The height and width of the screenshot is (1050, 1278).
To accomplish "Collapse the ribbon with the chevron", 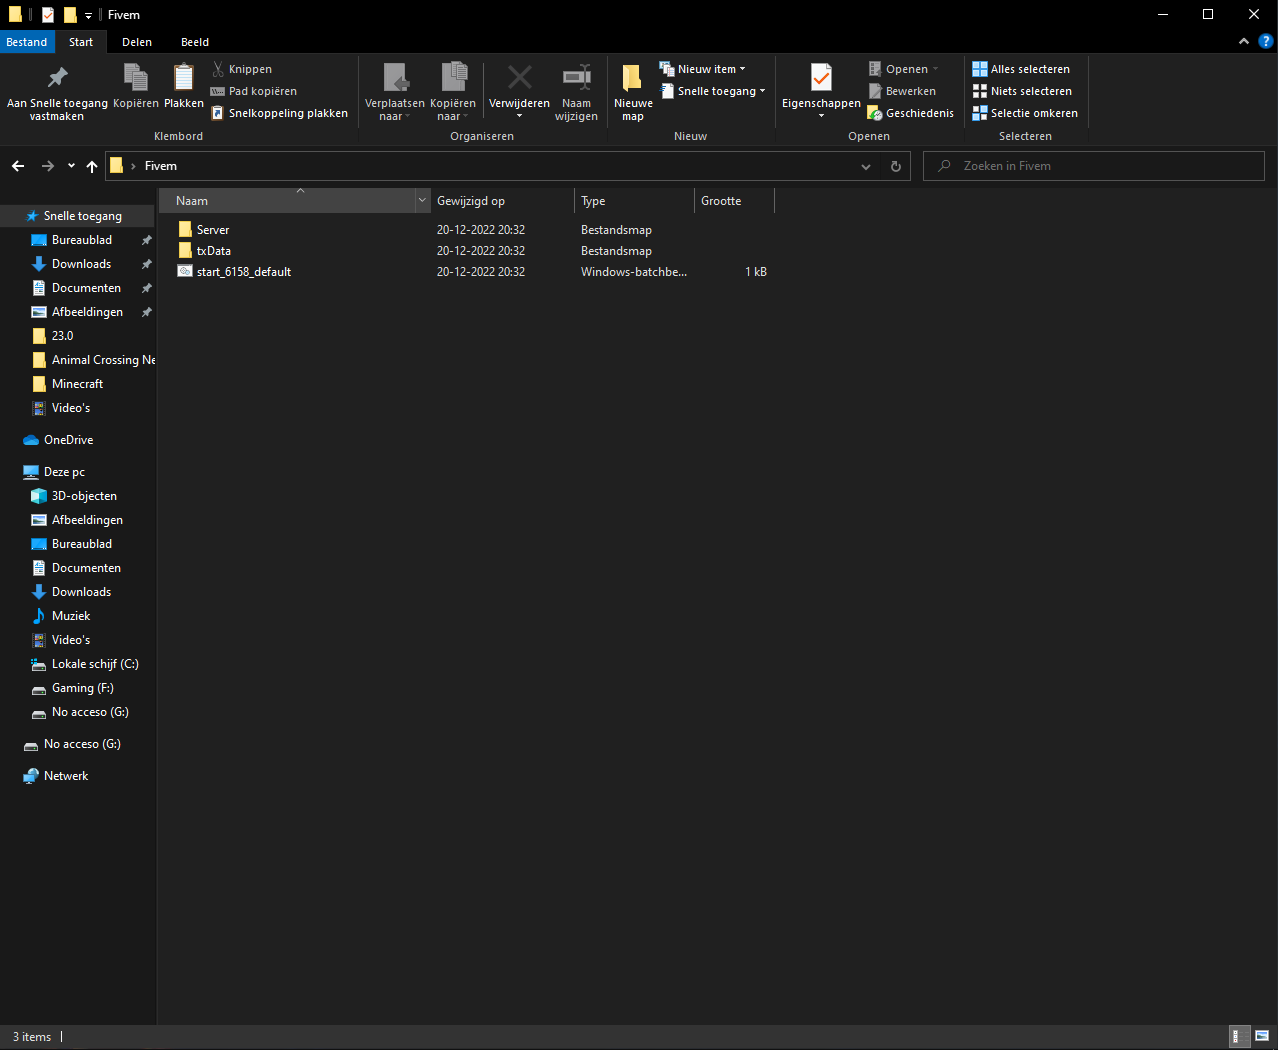I will (1244, 42).
